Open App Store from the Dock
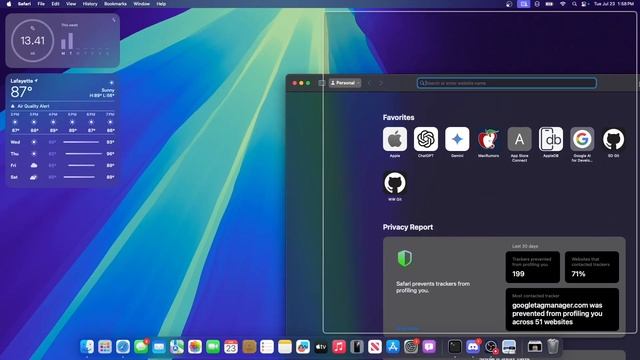Viewport: 640px width, 360px height. pyautogui.click(x=393, y=347)
